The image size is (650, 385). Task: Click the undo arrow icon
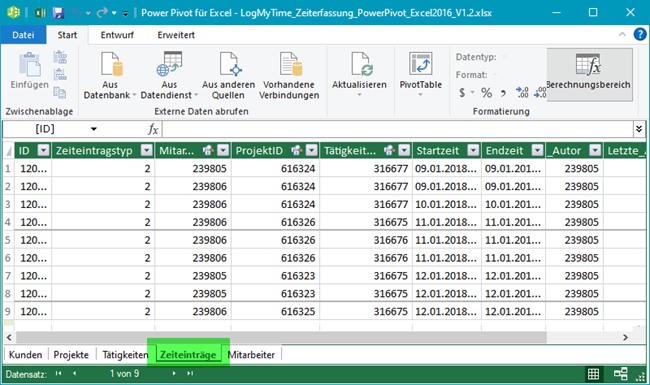77,13
